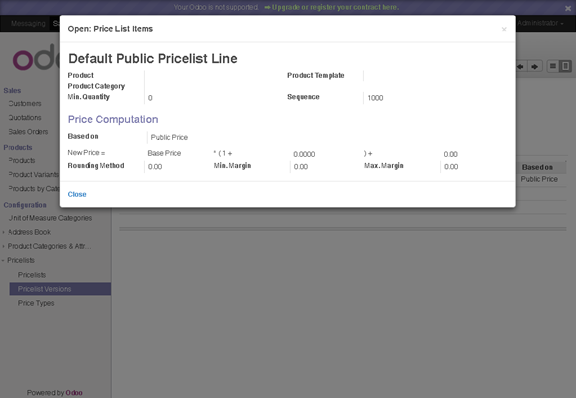Click Min. Quantity value 0

[150, 98]
